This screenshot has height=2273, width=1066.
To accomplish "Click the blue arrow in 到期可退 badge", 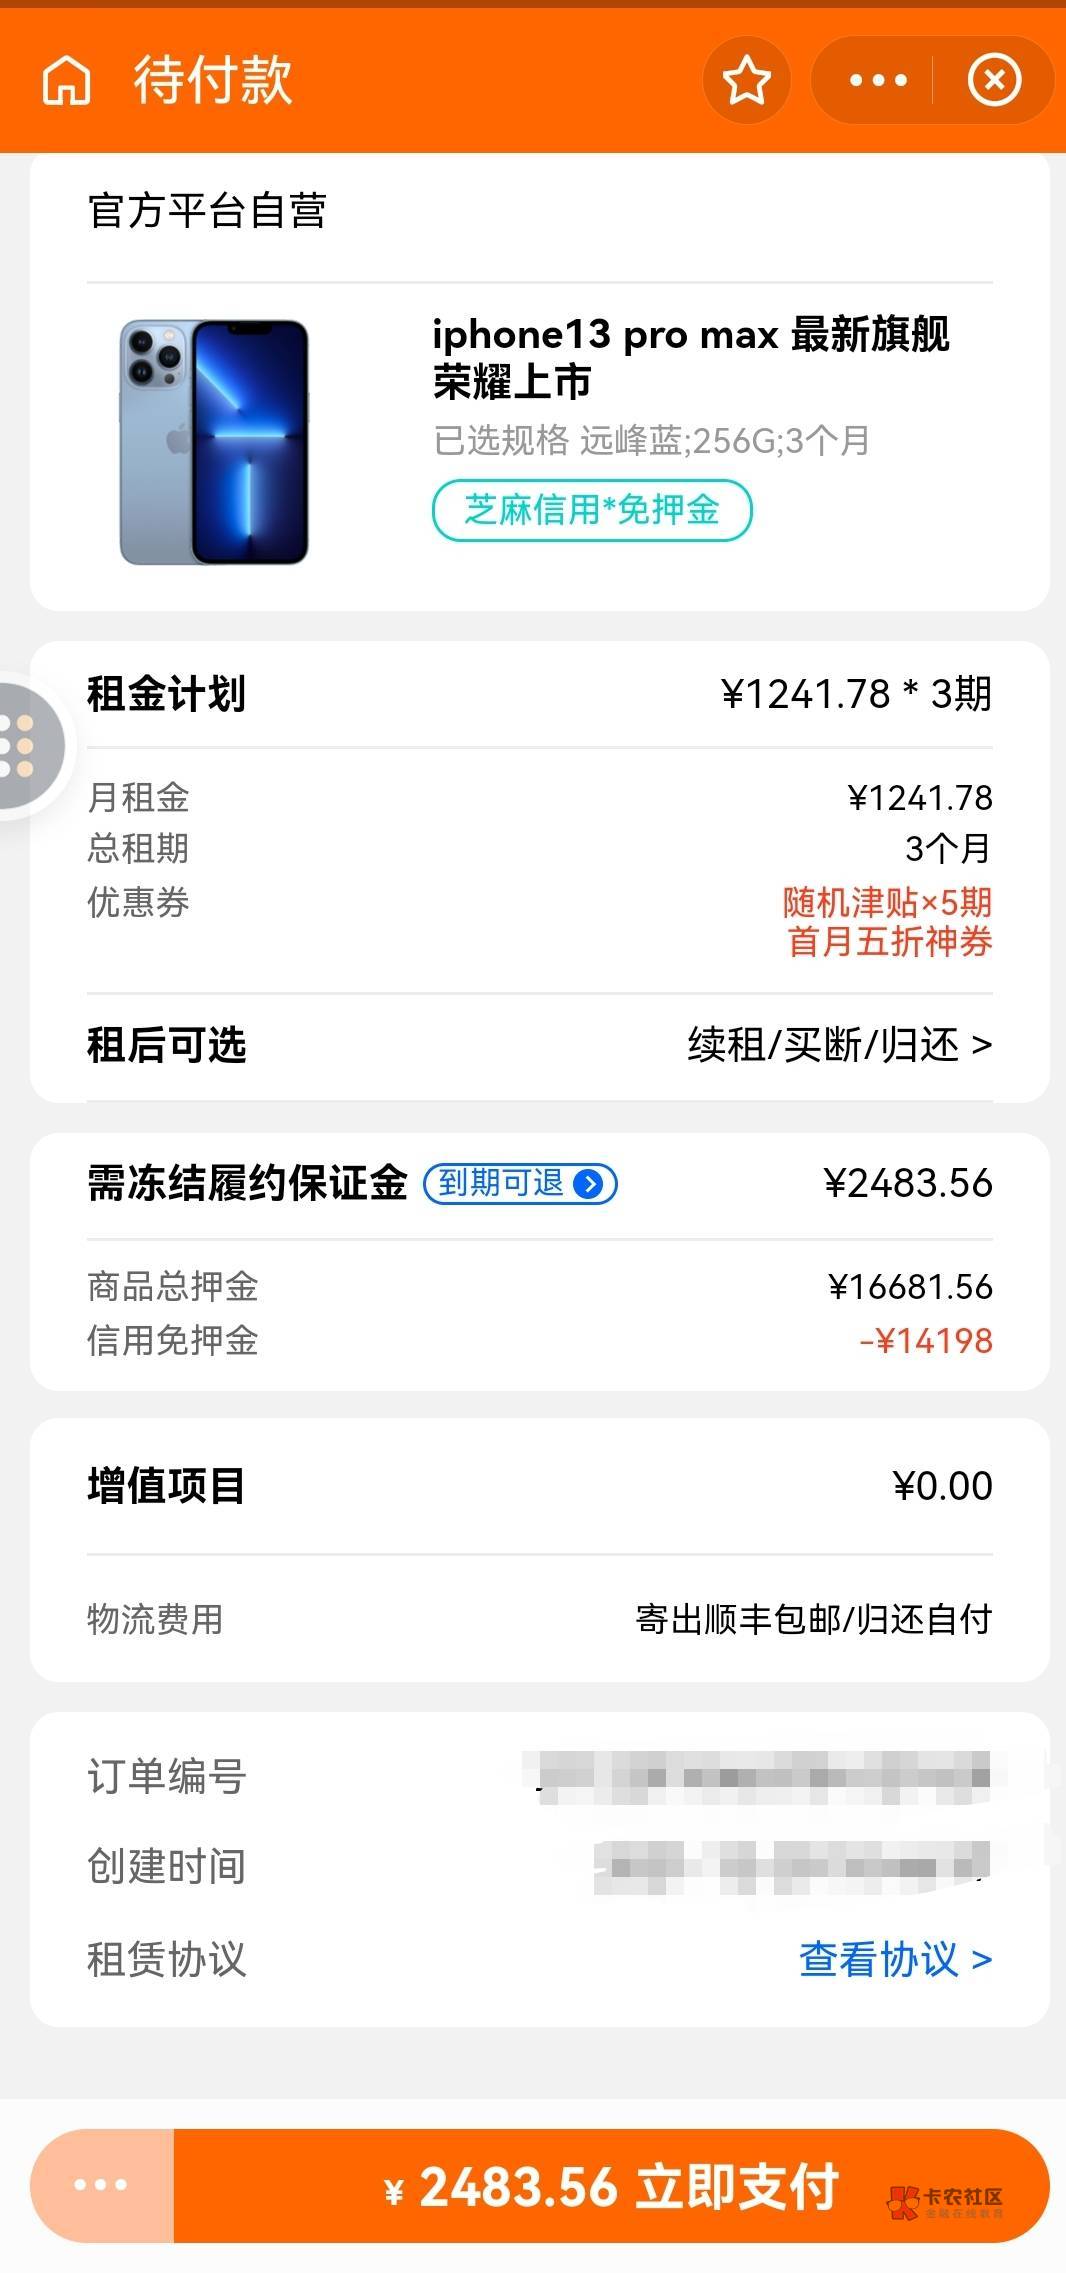I will click(590, 1184).
